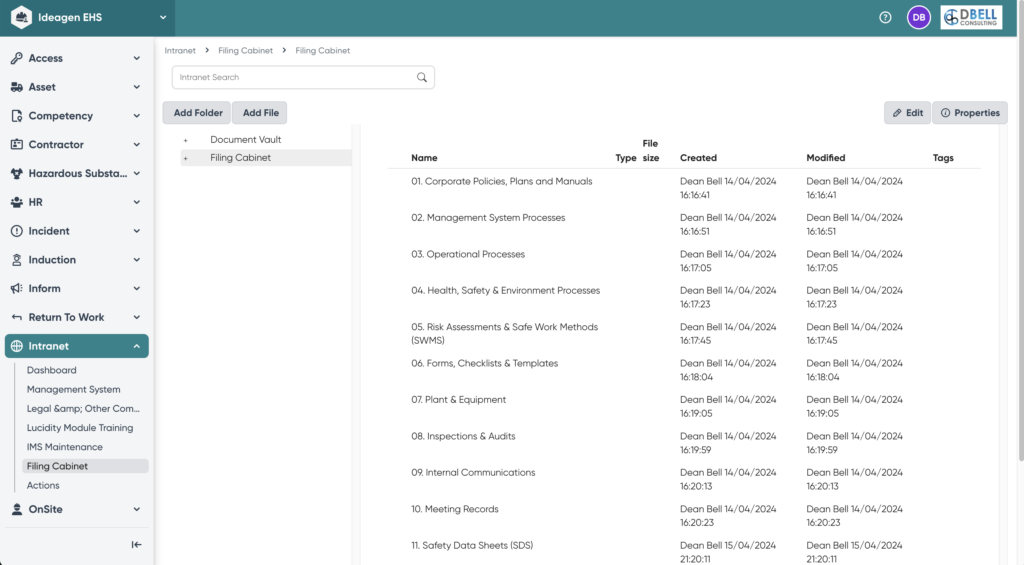Image resolution: width=1024 pixels, height=565 pixels.
Task: Expand the Incident menu chevron
Action: coord(136,231)
